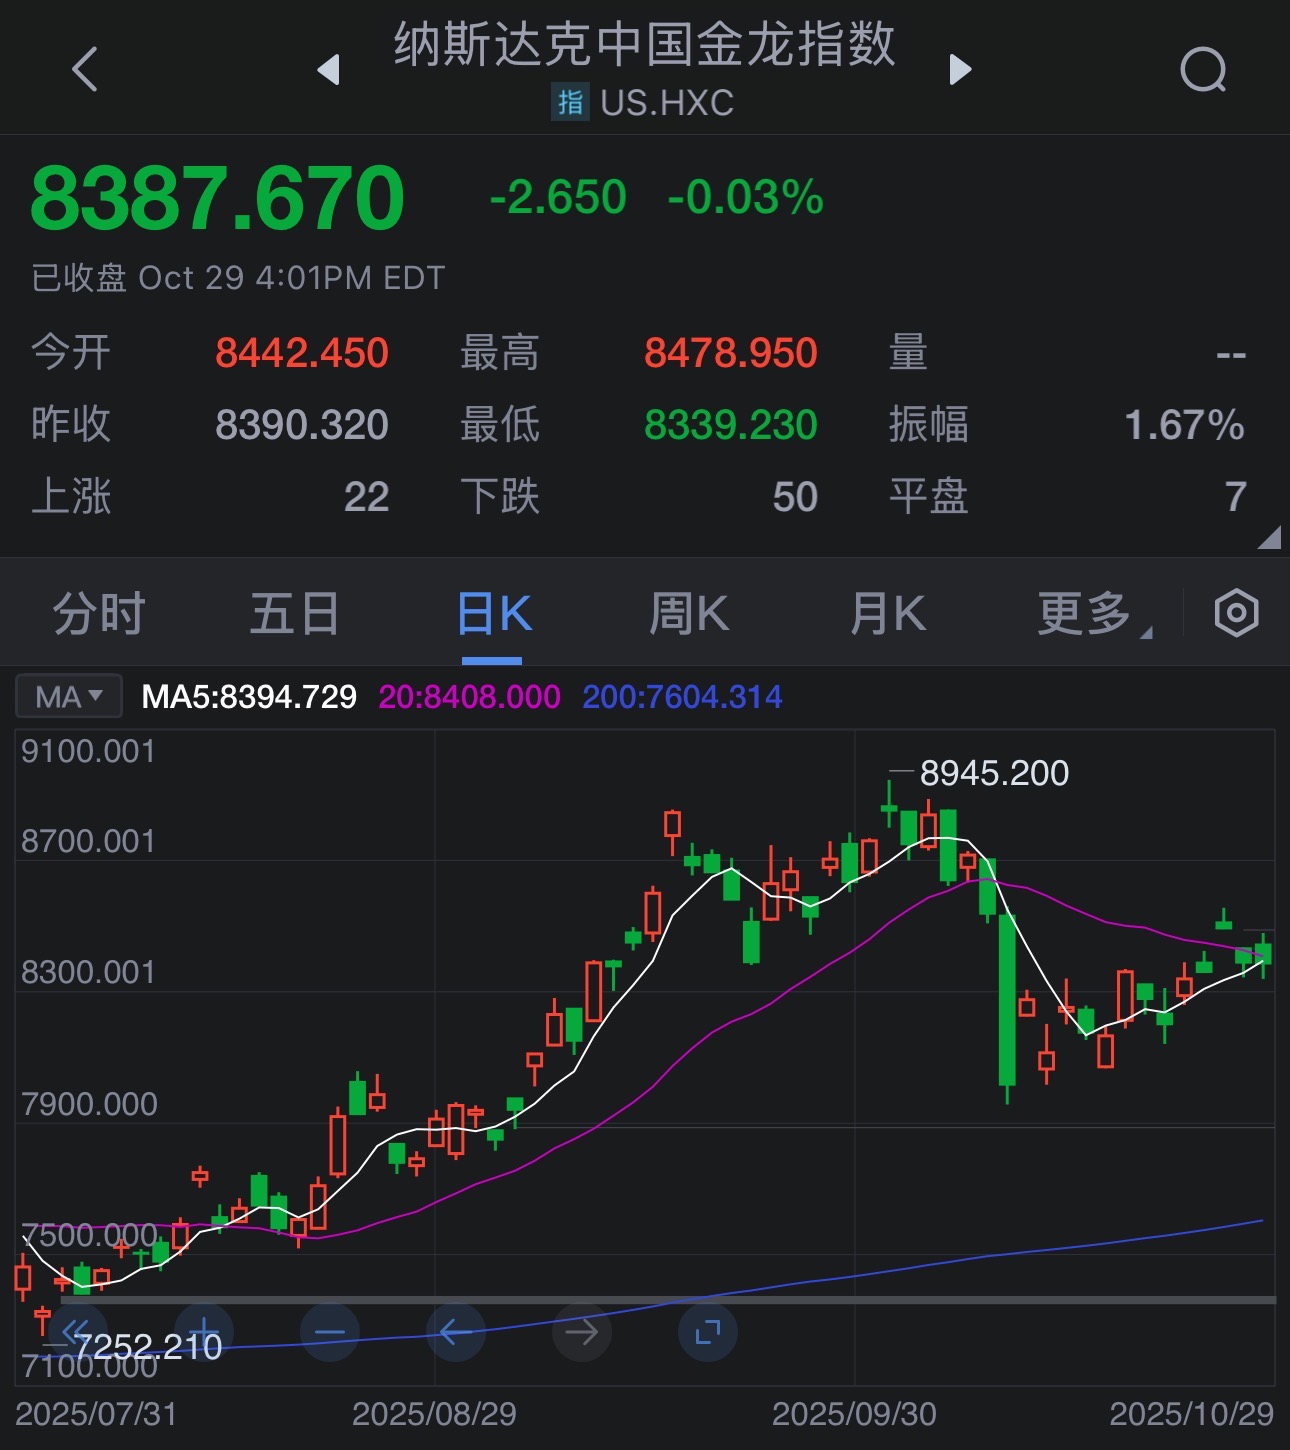Tap the 今开 value 8442.450
The height and width of the screenshot is (1450, 1290).
point(302,353)
